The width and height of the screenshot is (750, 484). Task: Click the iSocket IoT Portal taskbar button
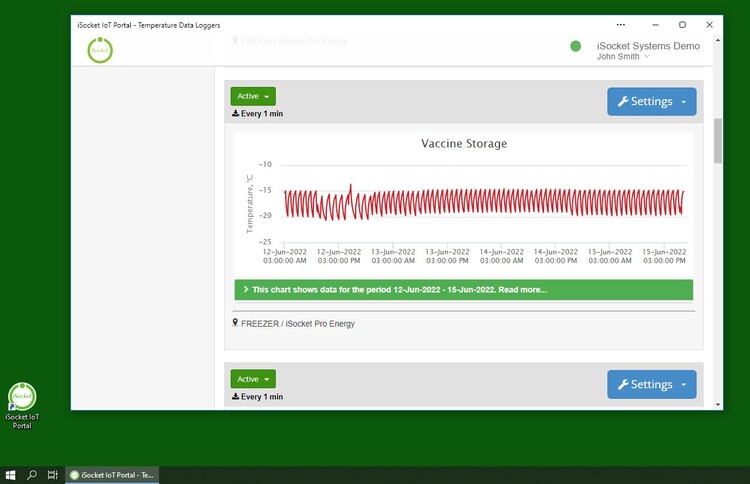coord(112,475)
